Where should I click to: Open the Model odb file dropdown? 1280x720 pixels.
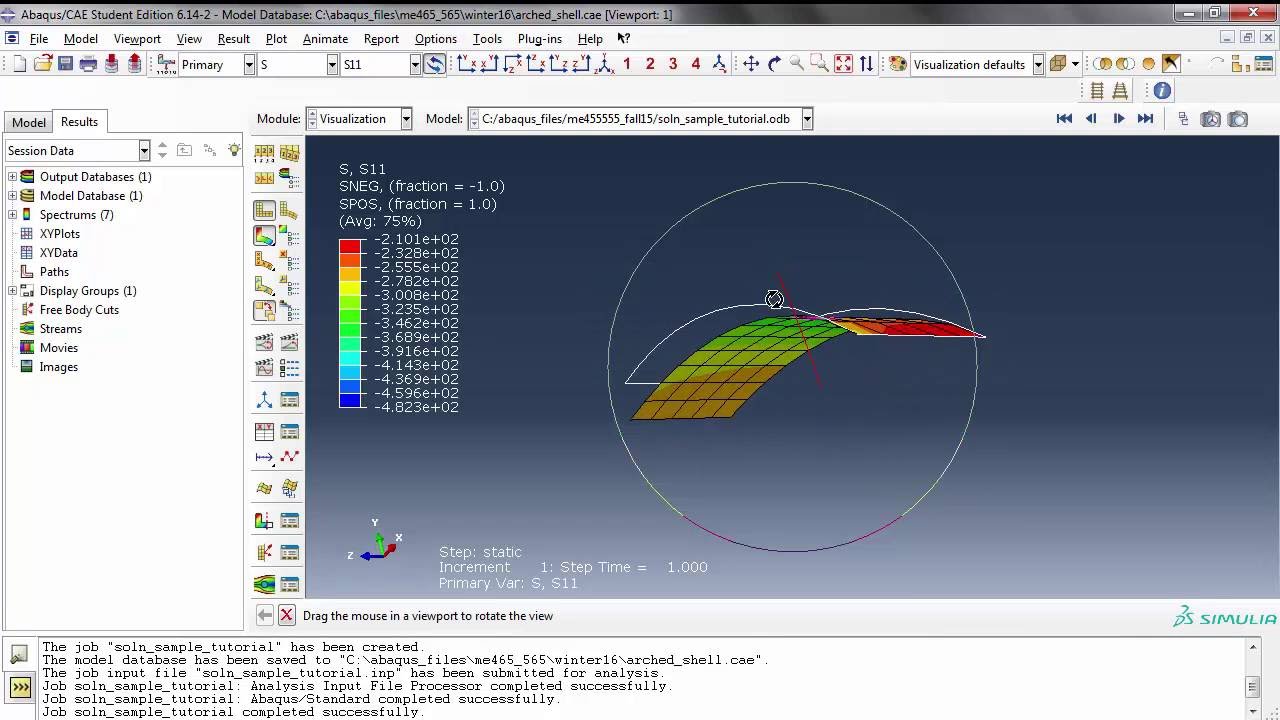tap(806, 118)
